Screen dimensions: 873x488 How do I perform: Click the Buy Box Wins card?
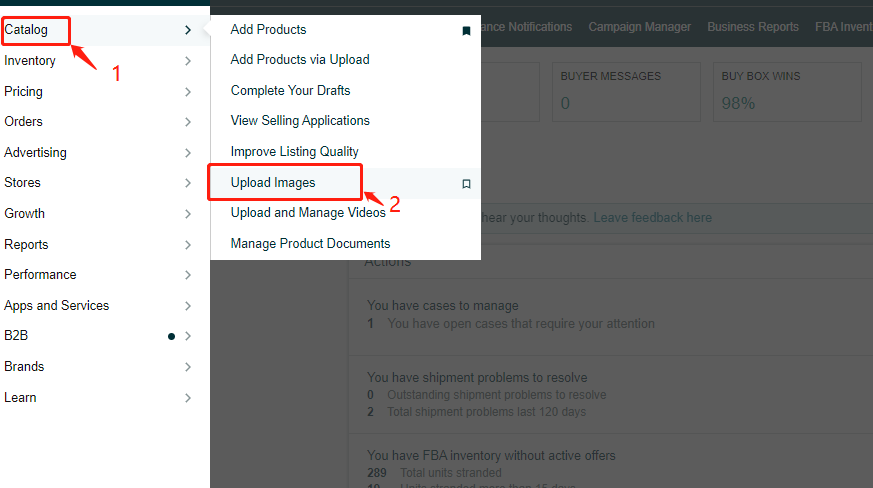pyautogui.click(x=787, y=92)
